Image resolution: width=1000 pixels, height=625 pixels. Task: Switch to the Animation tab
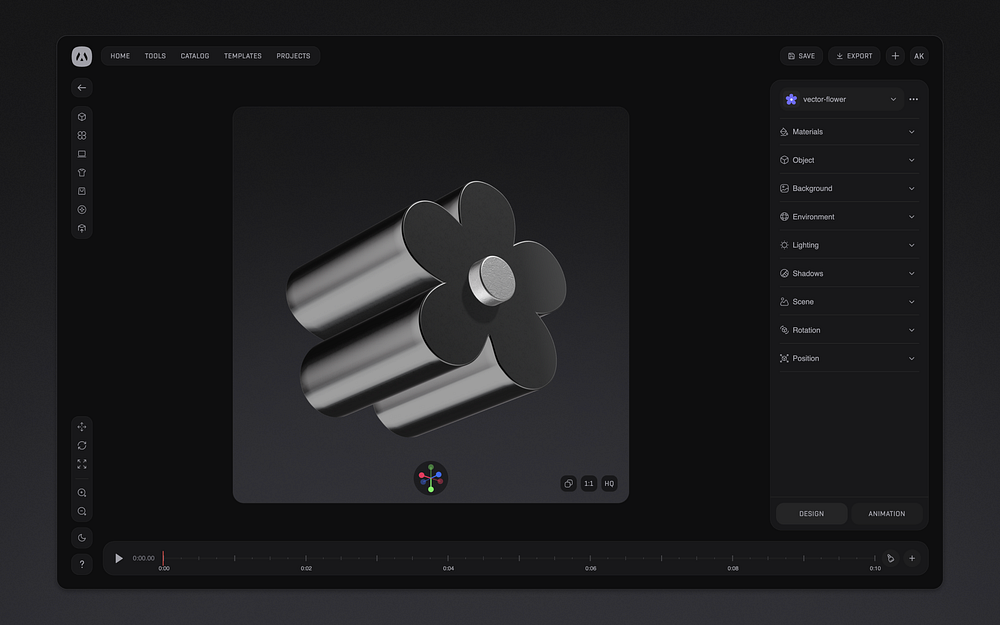point(886,513)
